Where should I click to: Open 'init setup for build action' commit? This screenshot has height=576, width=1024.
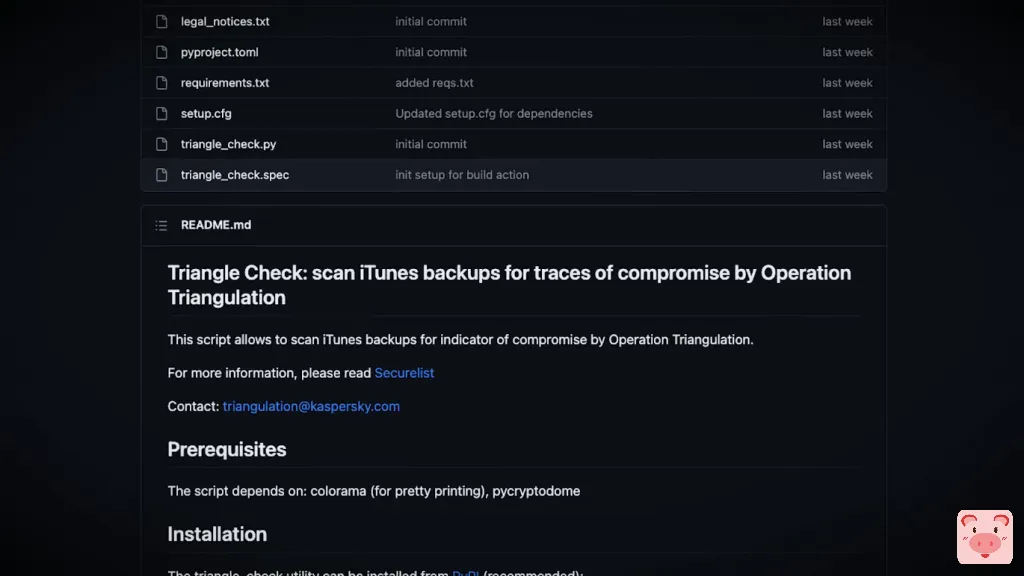coord(462,175)
